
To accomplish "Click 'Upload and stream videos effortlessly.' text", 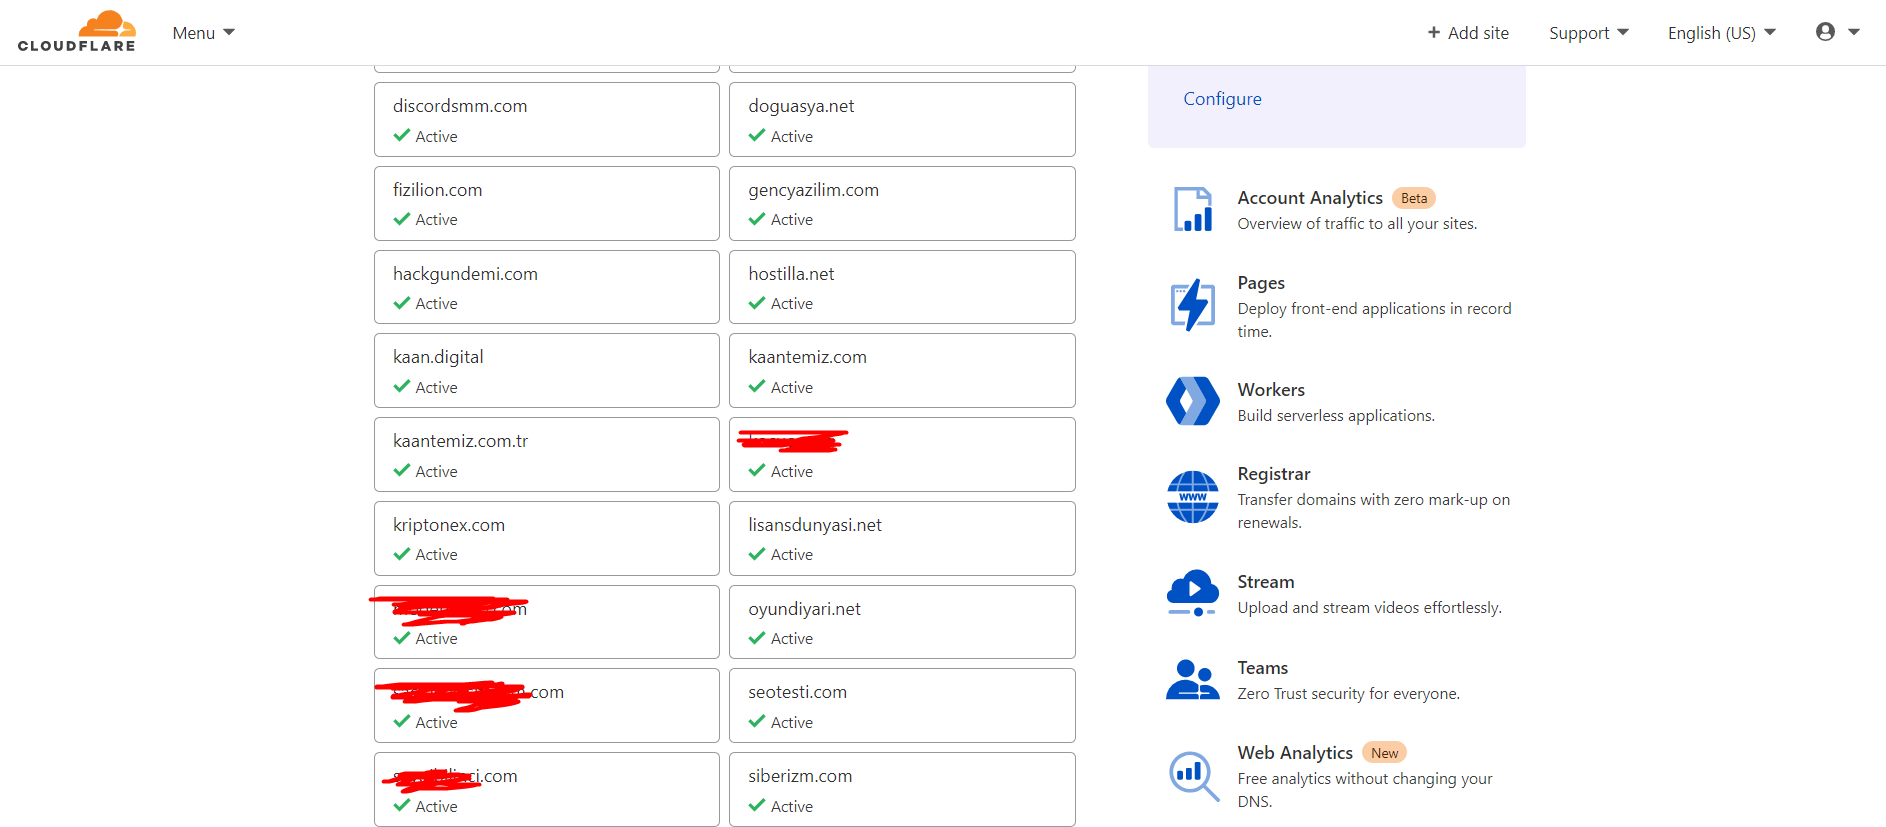I will tap(1369, 608).
